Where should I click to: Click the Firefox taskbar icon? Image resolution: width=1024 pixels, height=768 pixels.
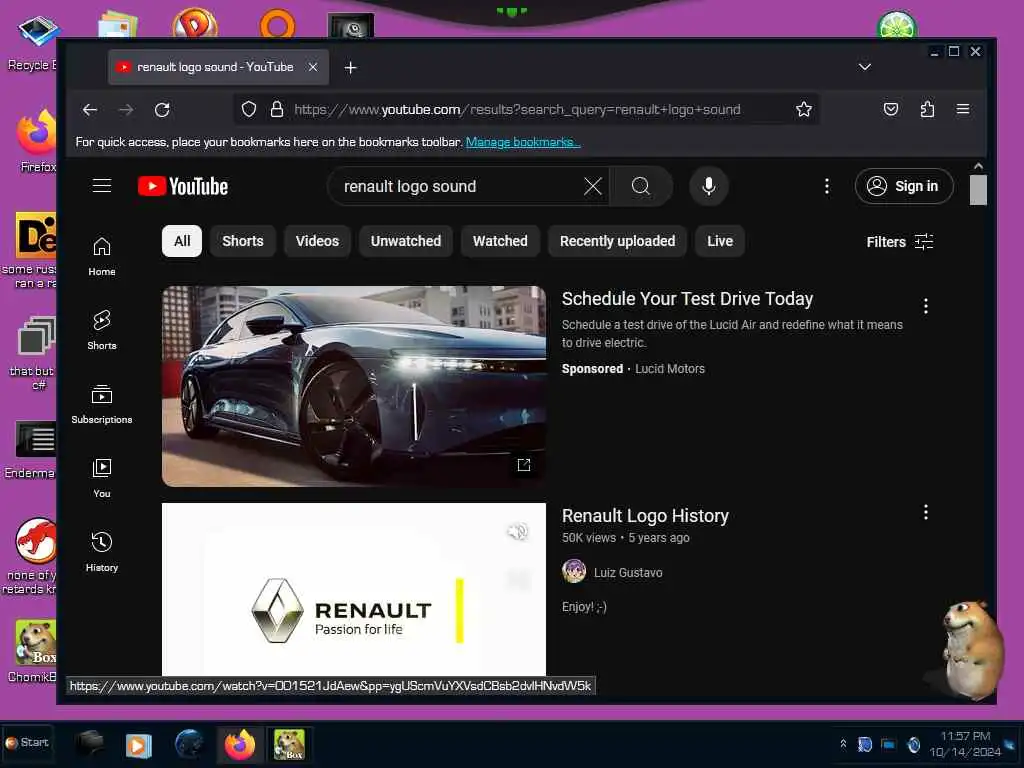pos(240,744)
